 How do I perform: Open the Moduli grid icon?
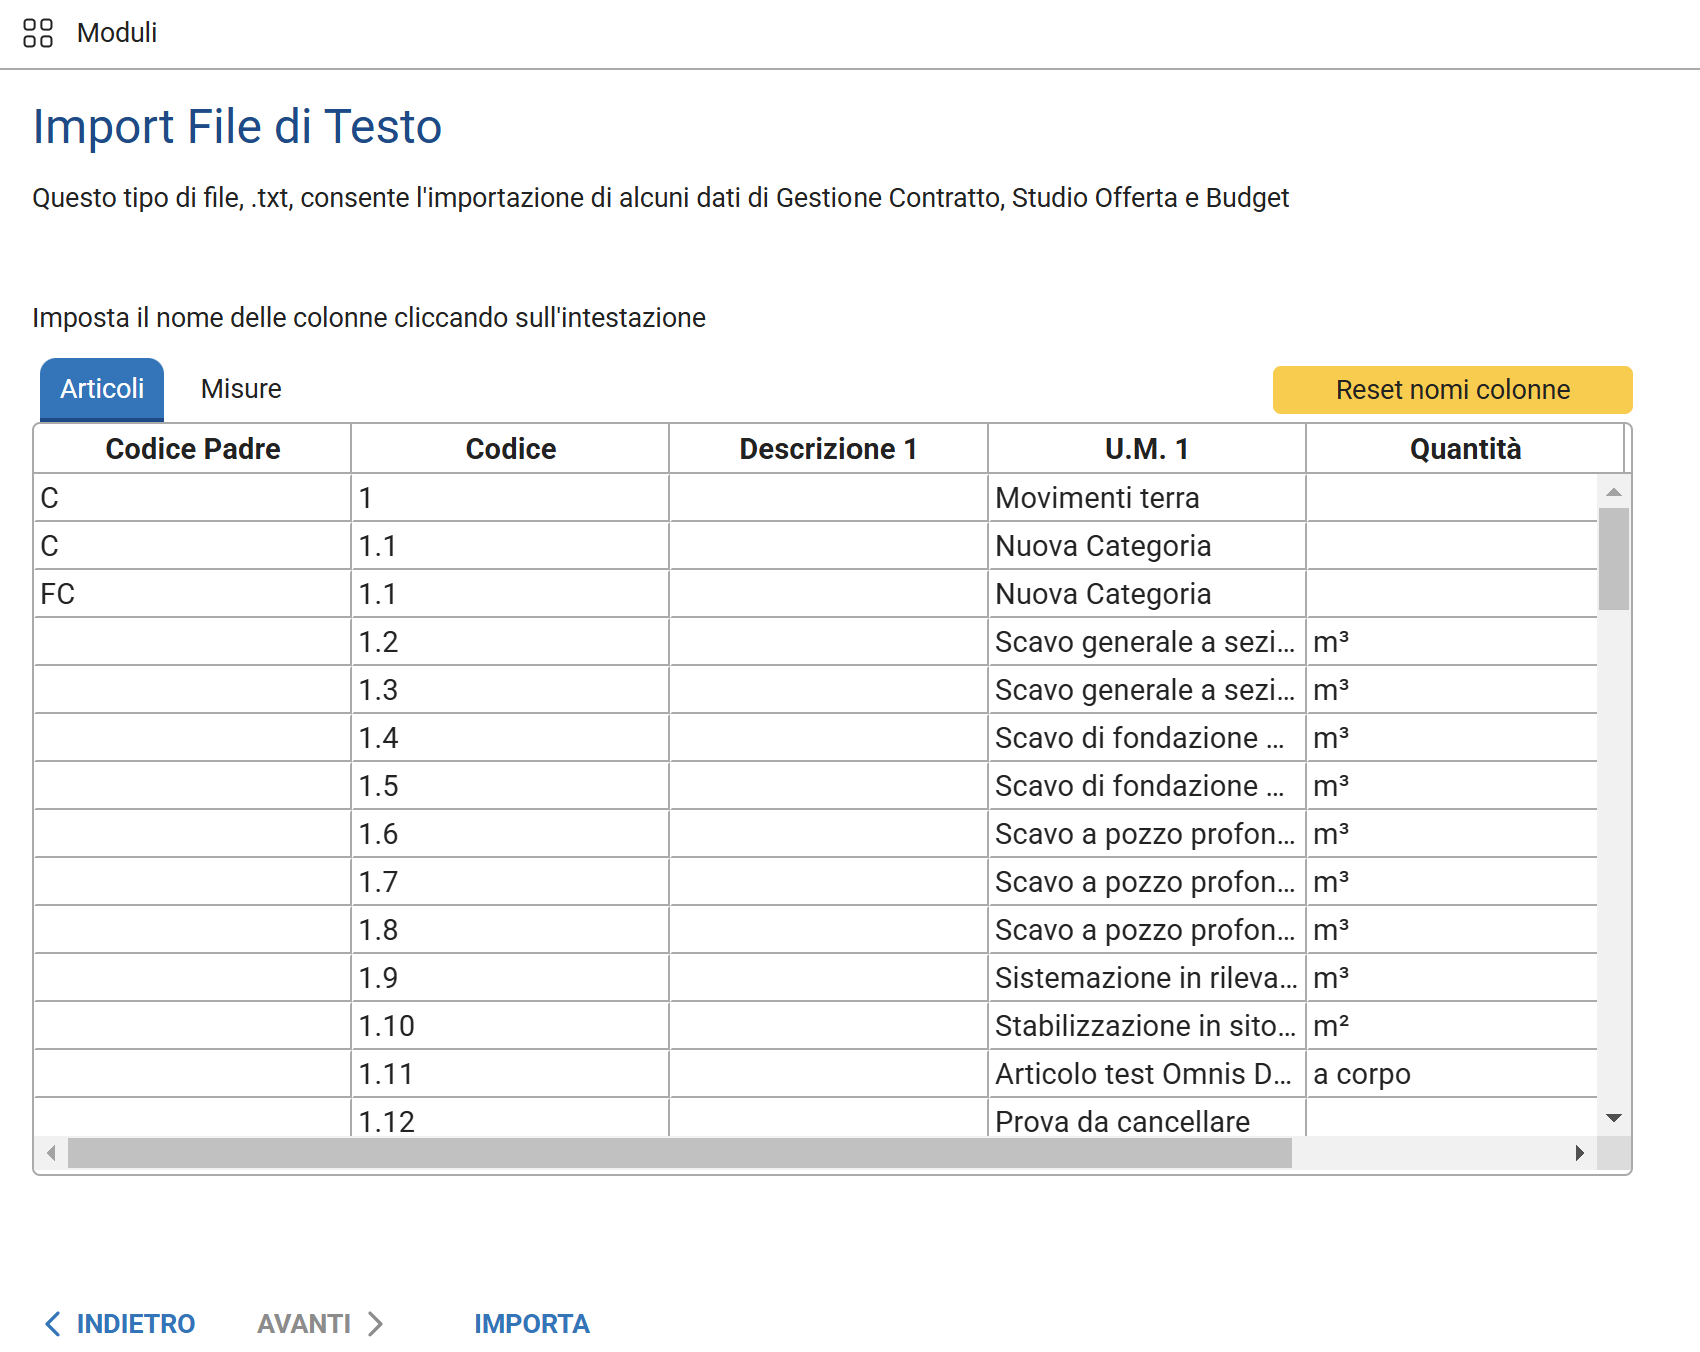[37, 33]
